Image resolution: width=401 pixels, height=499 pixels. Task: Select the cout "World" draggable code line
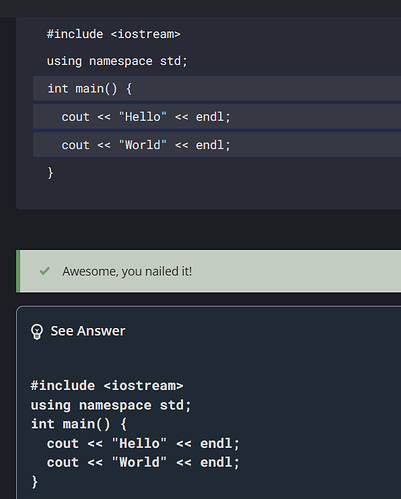[217, 145]
